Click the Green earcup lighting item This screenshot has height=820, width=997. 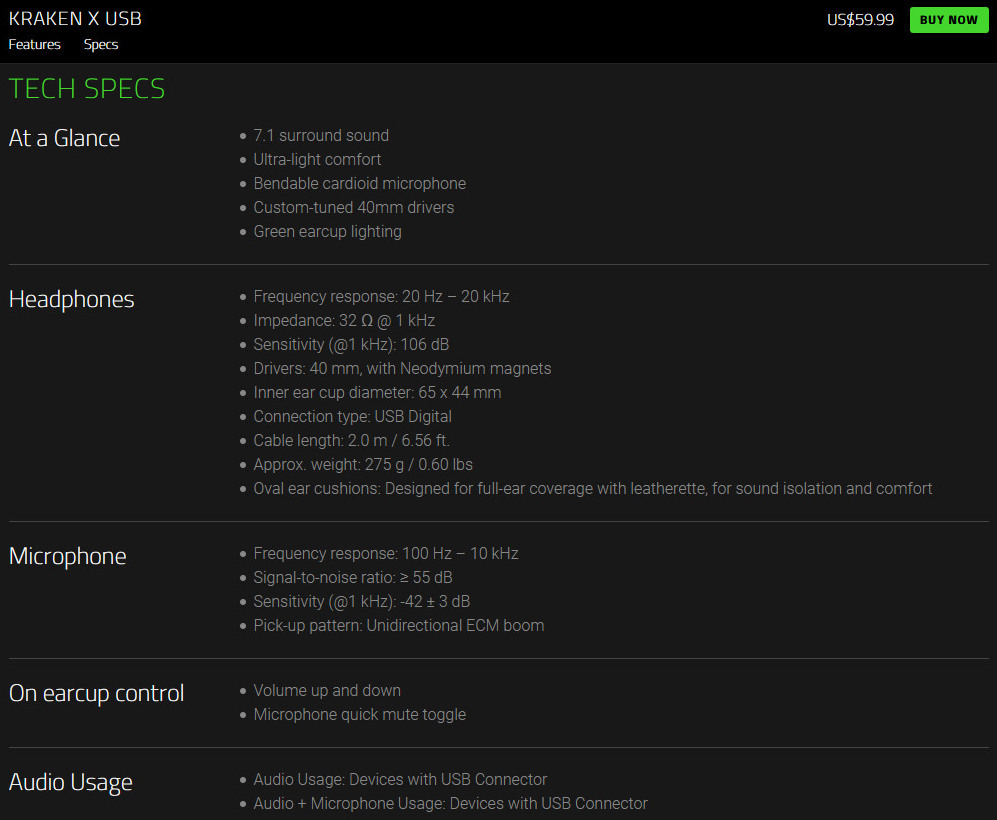point(327,232)
